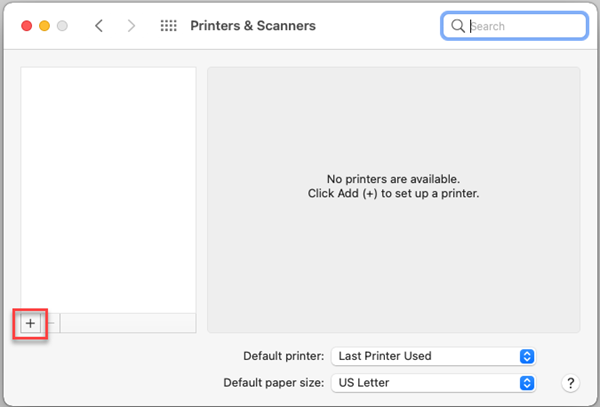Viewport: 600px width, 407px height.
Task: Click blue arrows beside Last Printer Used
Action: coord(527,356)
